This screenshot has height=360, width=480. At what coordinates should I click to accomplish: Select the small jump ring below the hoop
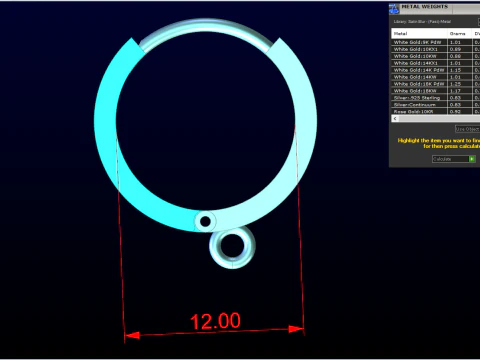(232, 247)
